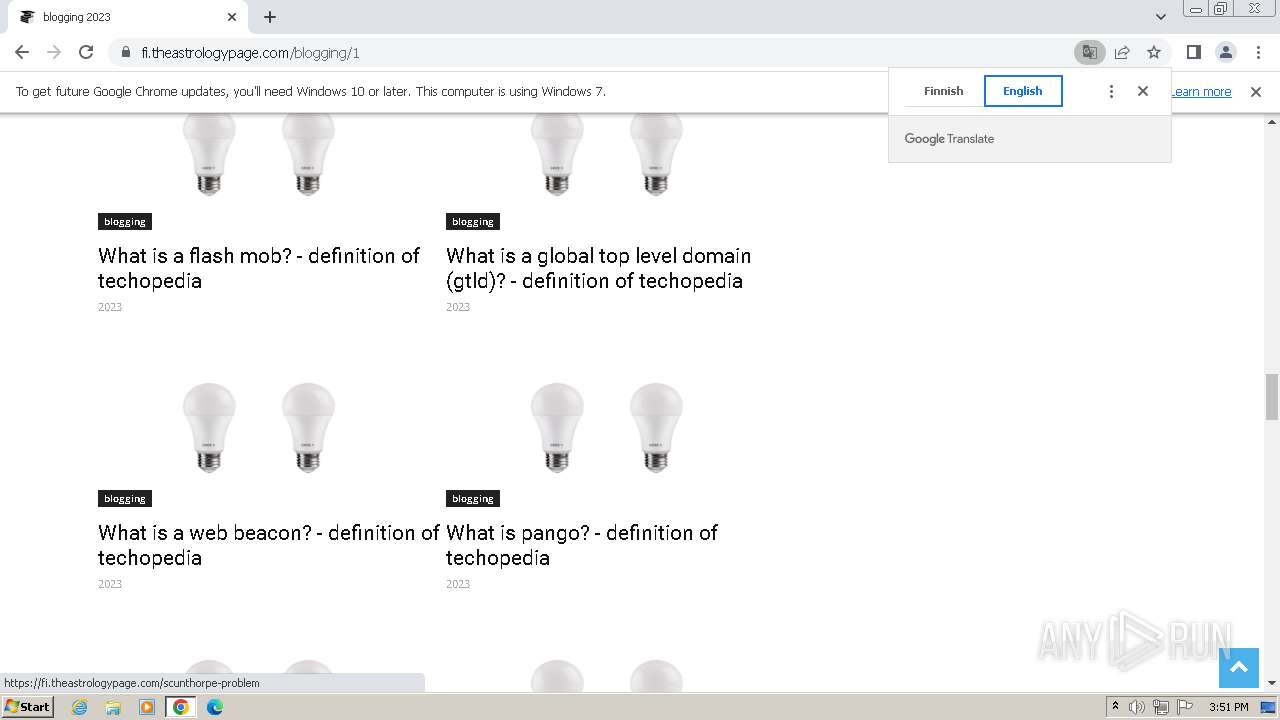Image resolution: width=1280 pixels, height=720 pixels.
Task: Click the vertical scrollbar thumb
Action: coord(1272,397)
